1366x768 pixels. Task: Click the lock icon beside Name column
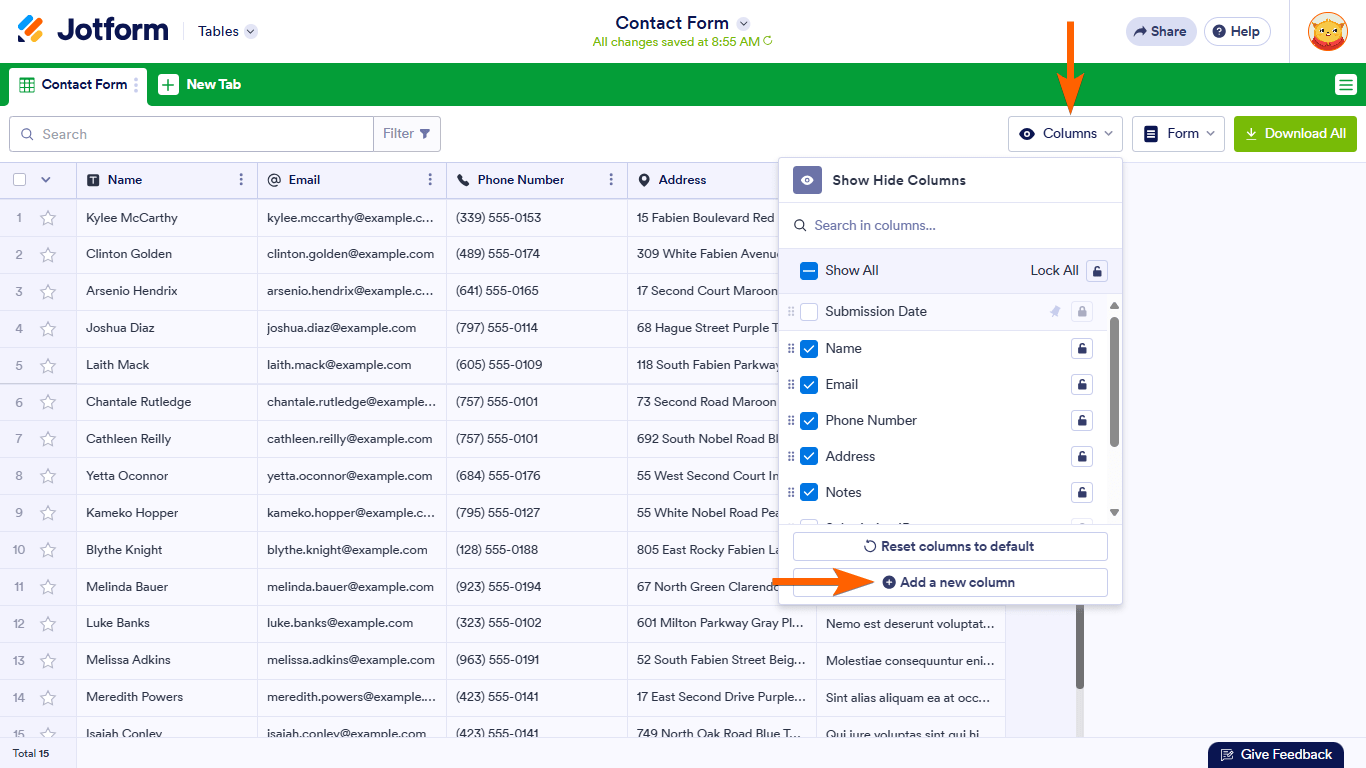[1081, 349]
